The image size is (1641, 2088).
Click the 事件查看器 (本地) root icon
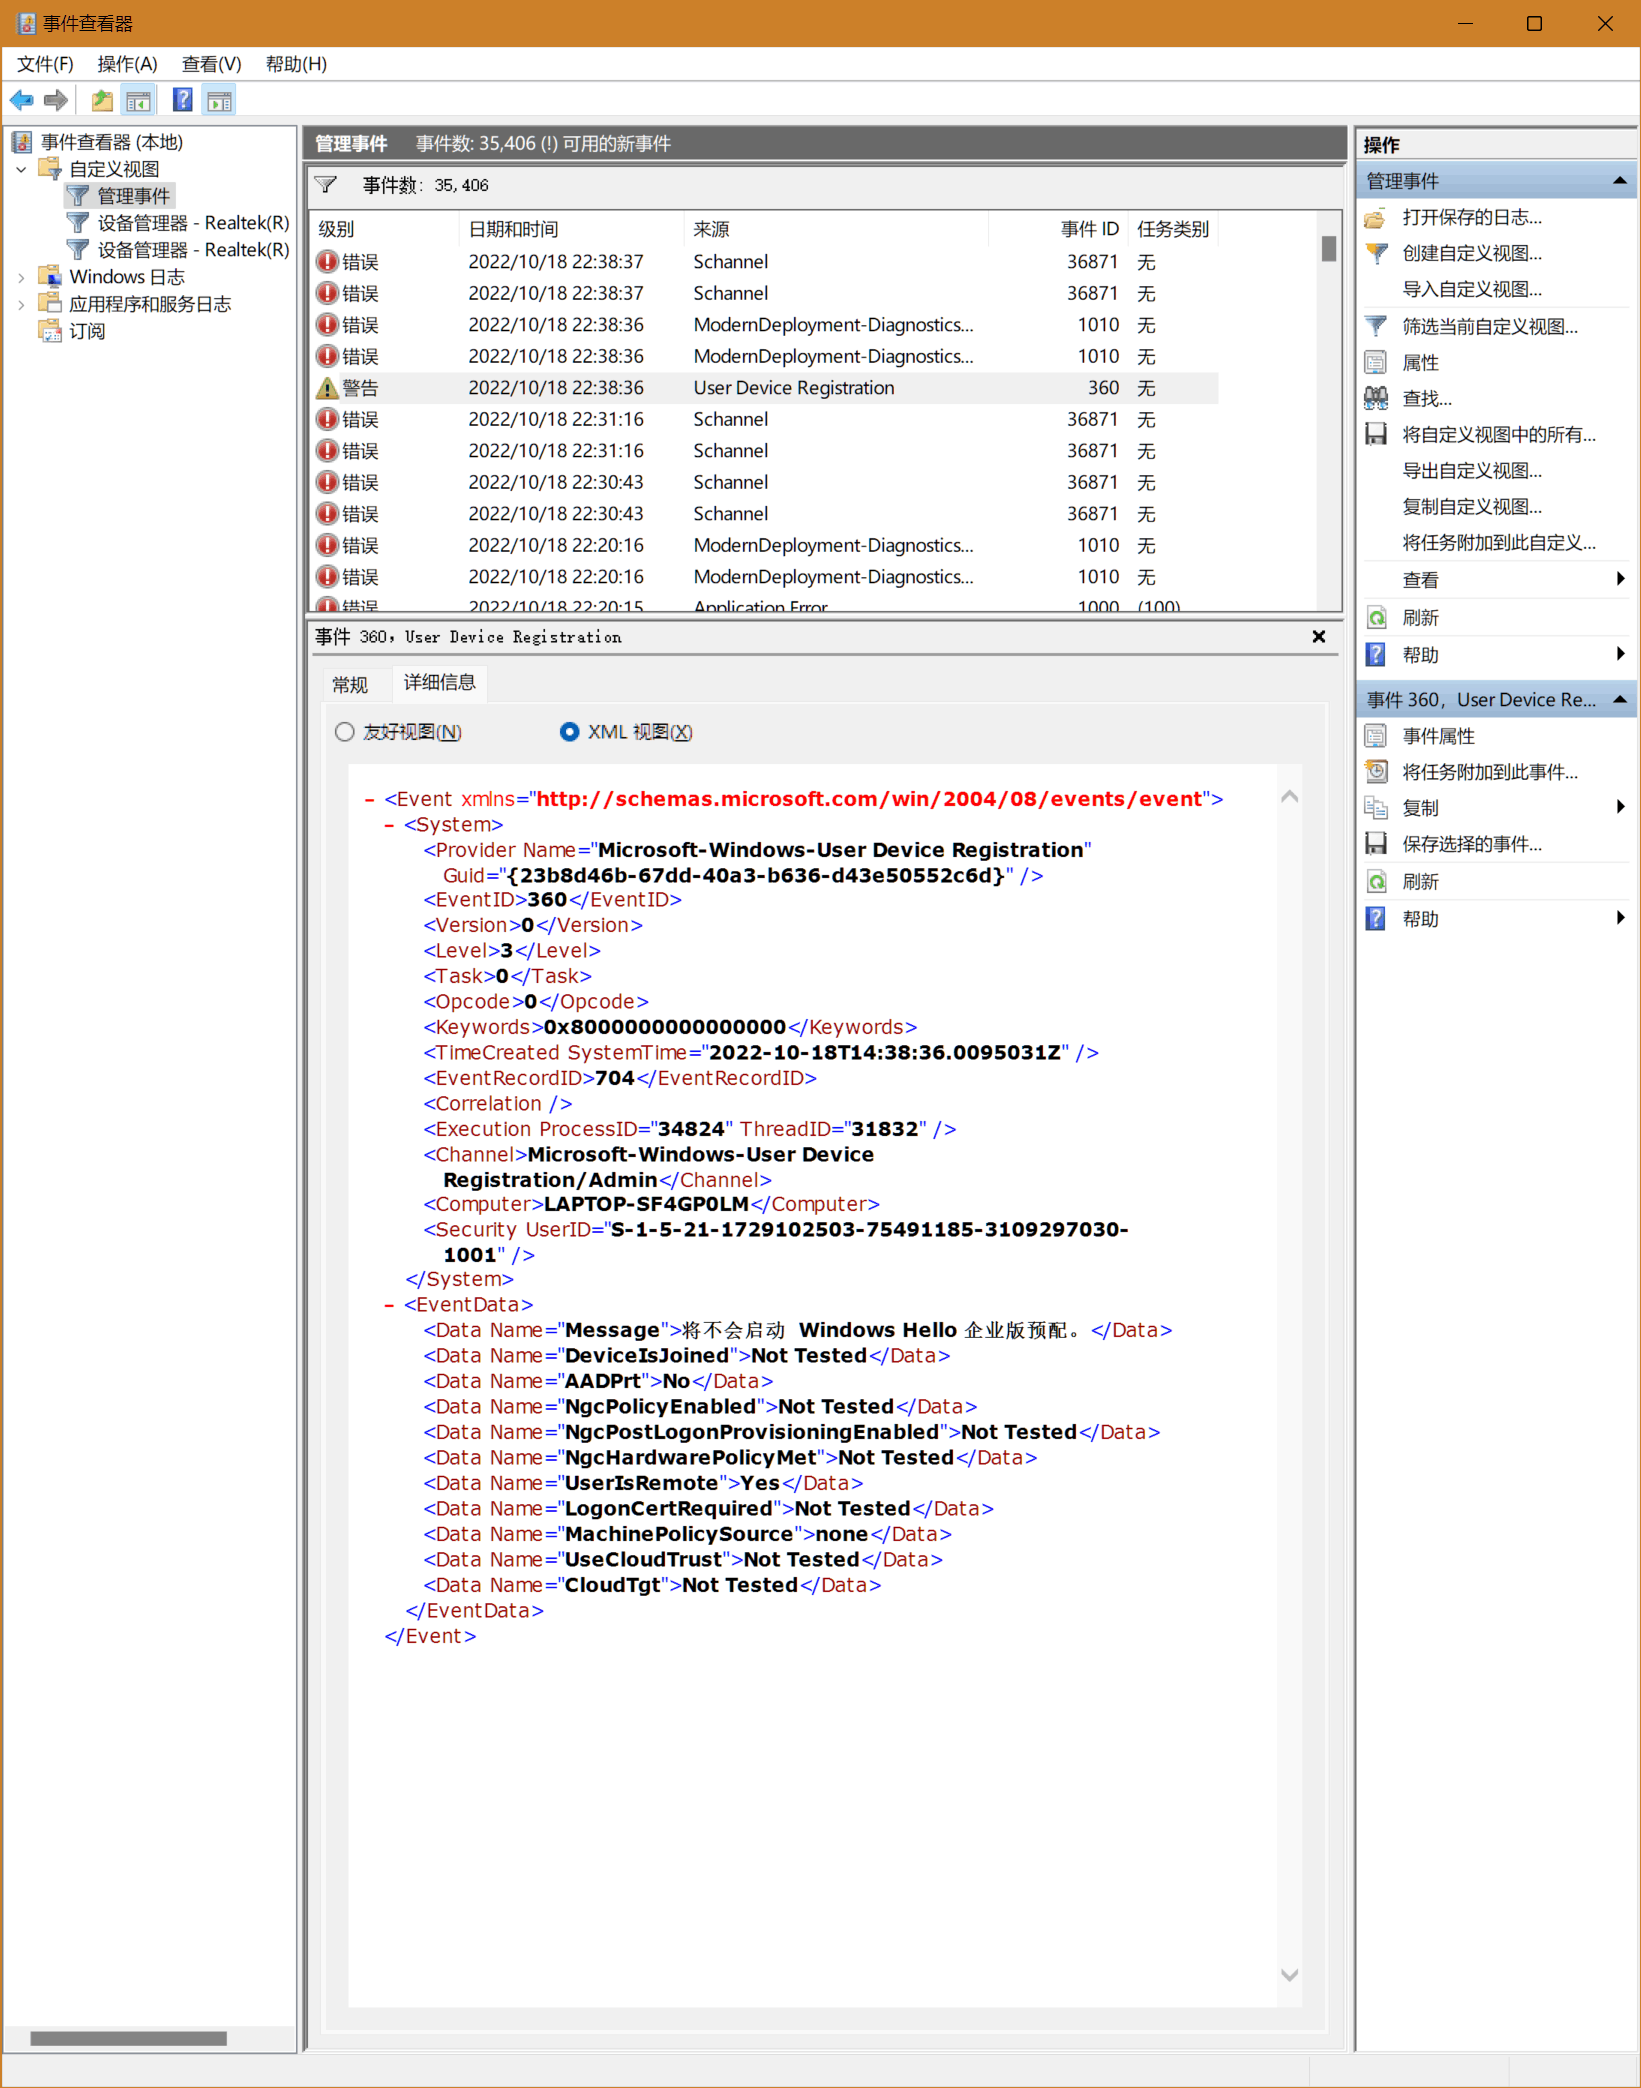[x=22, y=142]
